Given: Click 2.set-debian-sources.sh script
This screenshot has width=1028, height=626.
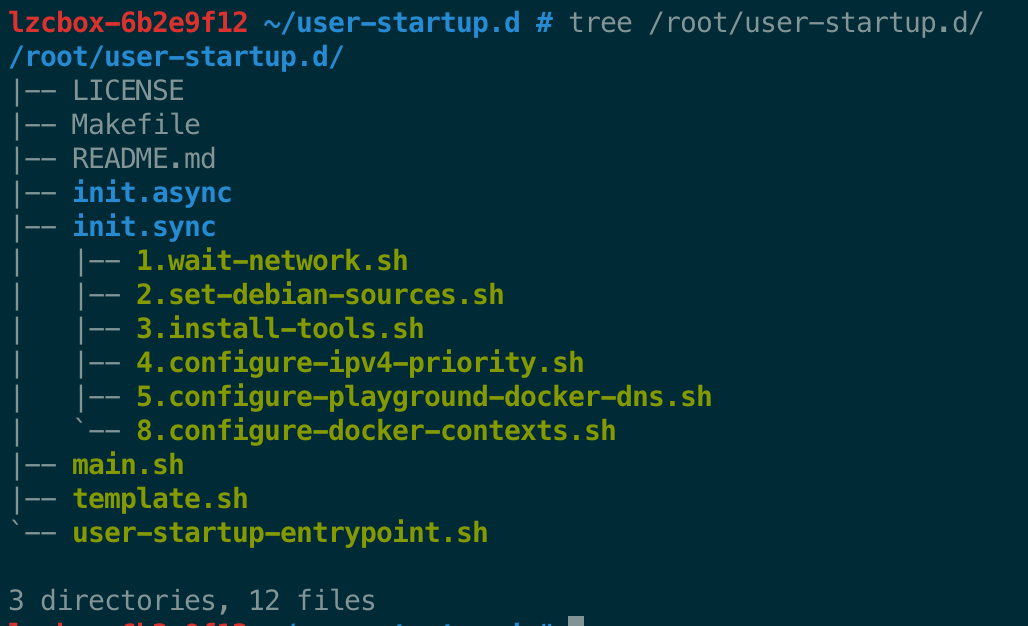Looking at the screenshot, I should (320, 295).
